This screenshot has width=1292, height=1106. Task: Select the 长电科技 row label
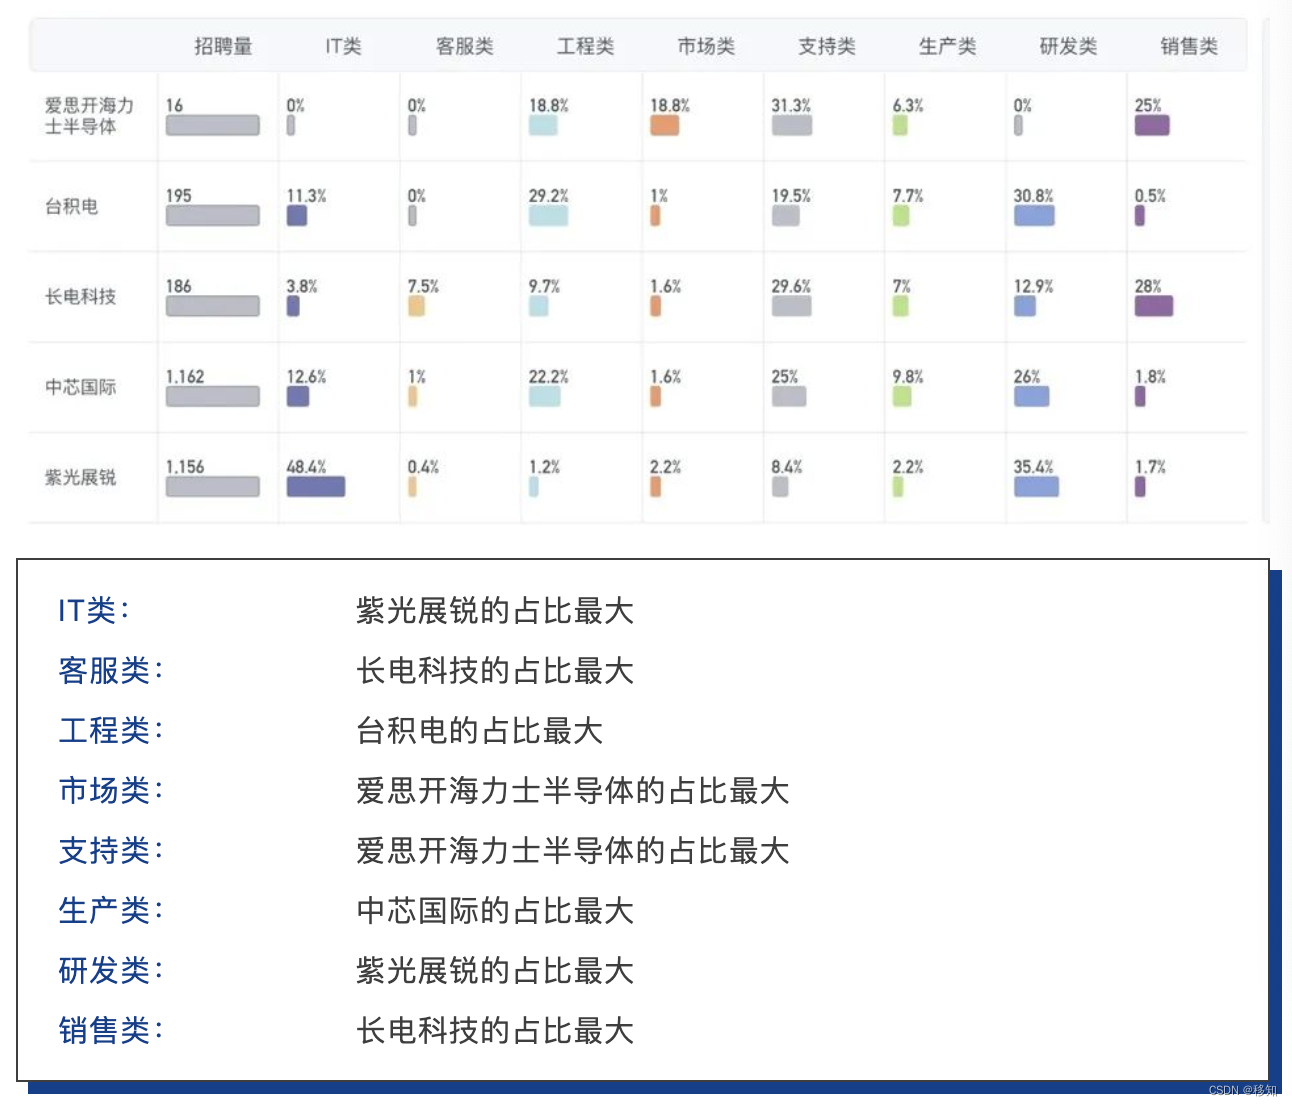80,297
